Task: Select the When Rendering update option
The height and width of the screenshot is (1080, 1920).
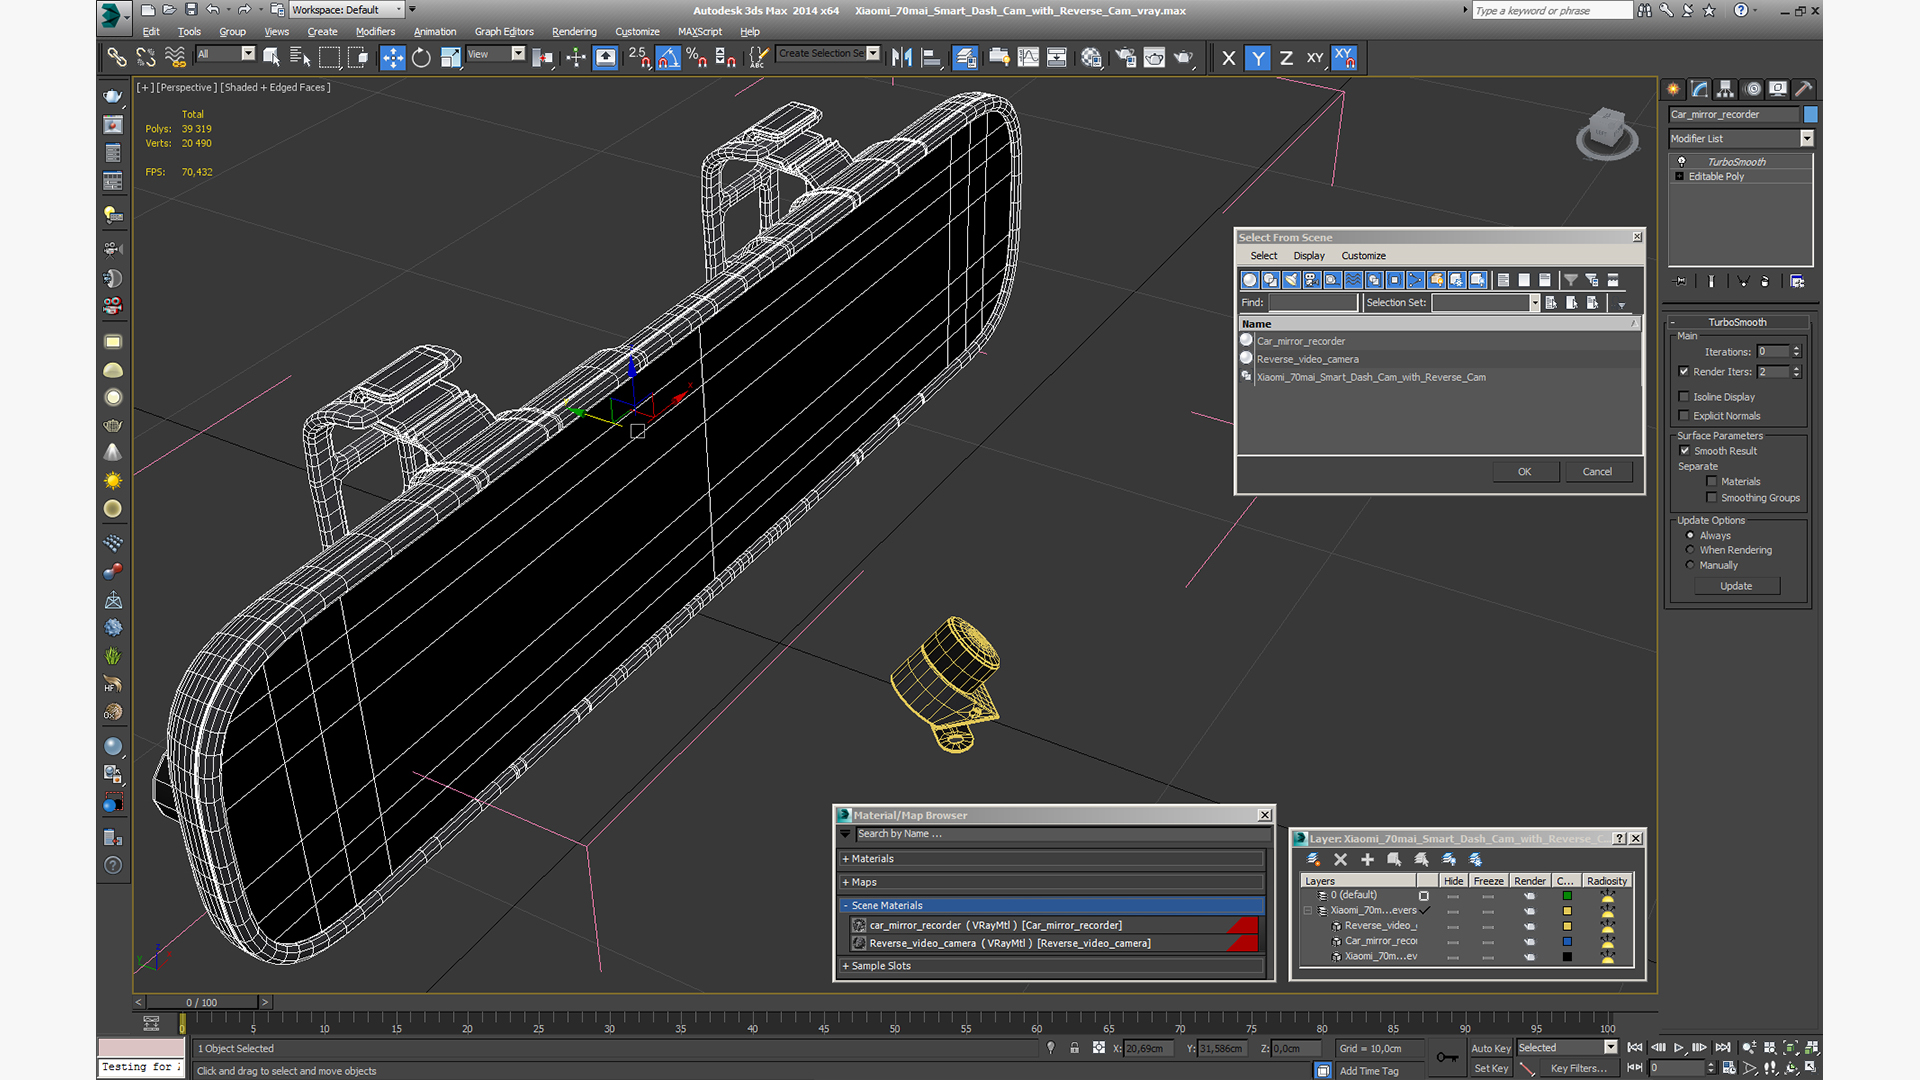Action: pos(1690,550)
